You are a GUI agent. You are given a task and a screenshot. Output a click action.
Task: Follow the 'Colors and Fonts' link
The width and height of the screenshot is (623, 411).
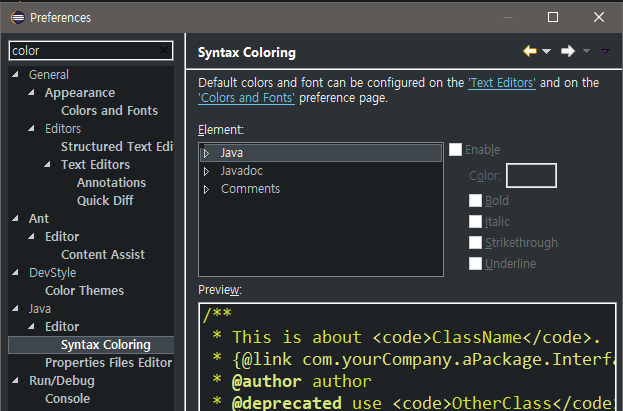point(247,98)
